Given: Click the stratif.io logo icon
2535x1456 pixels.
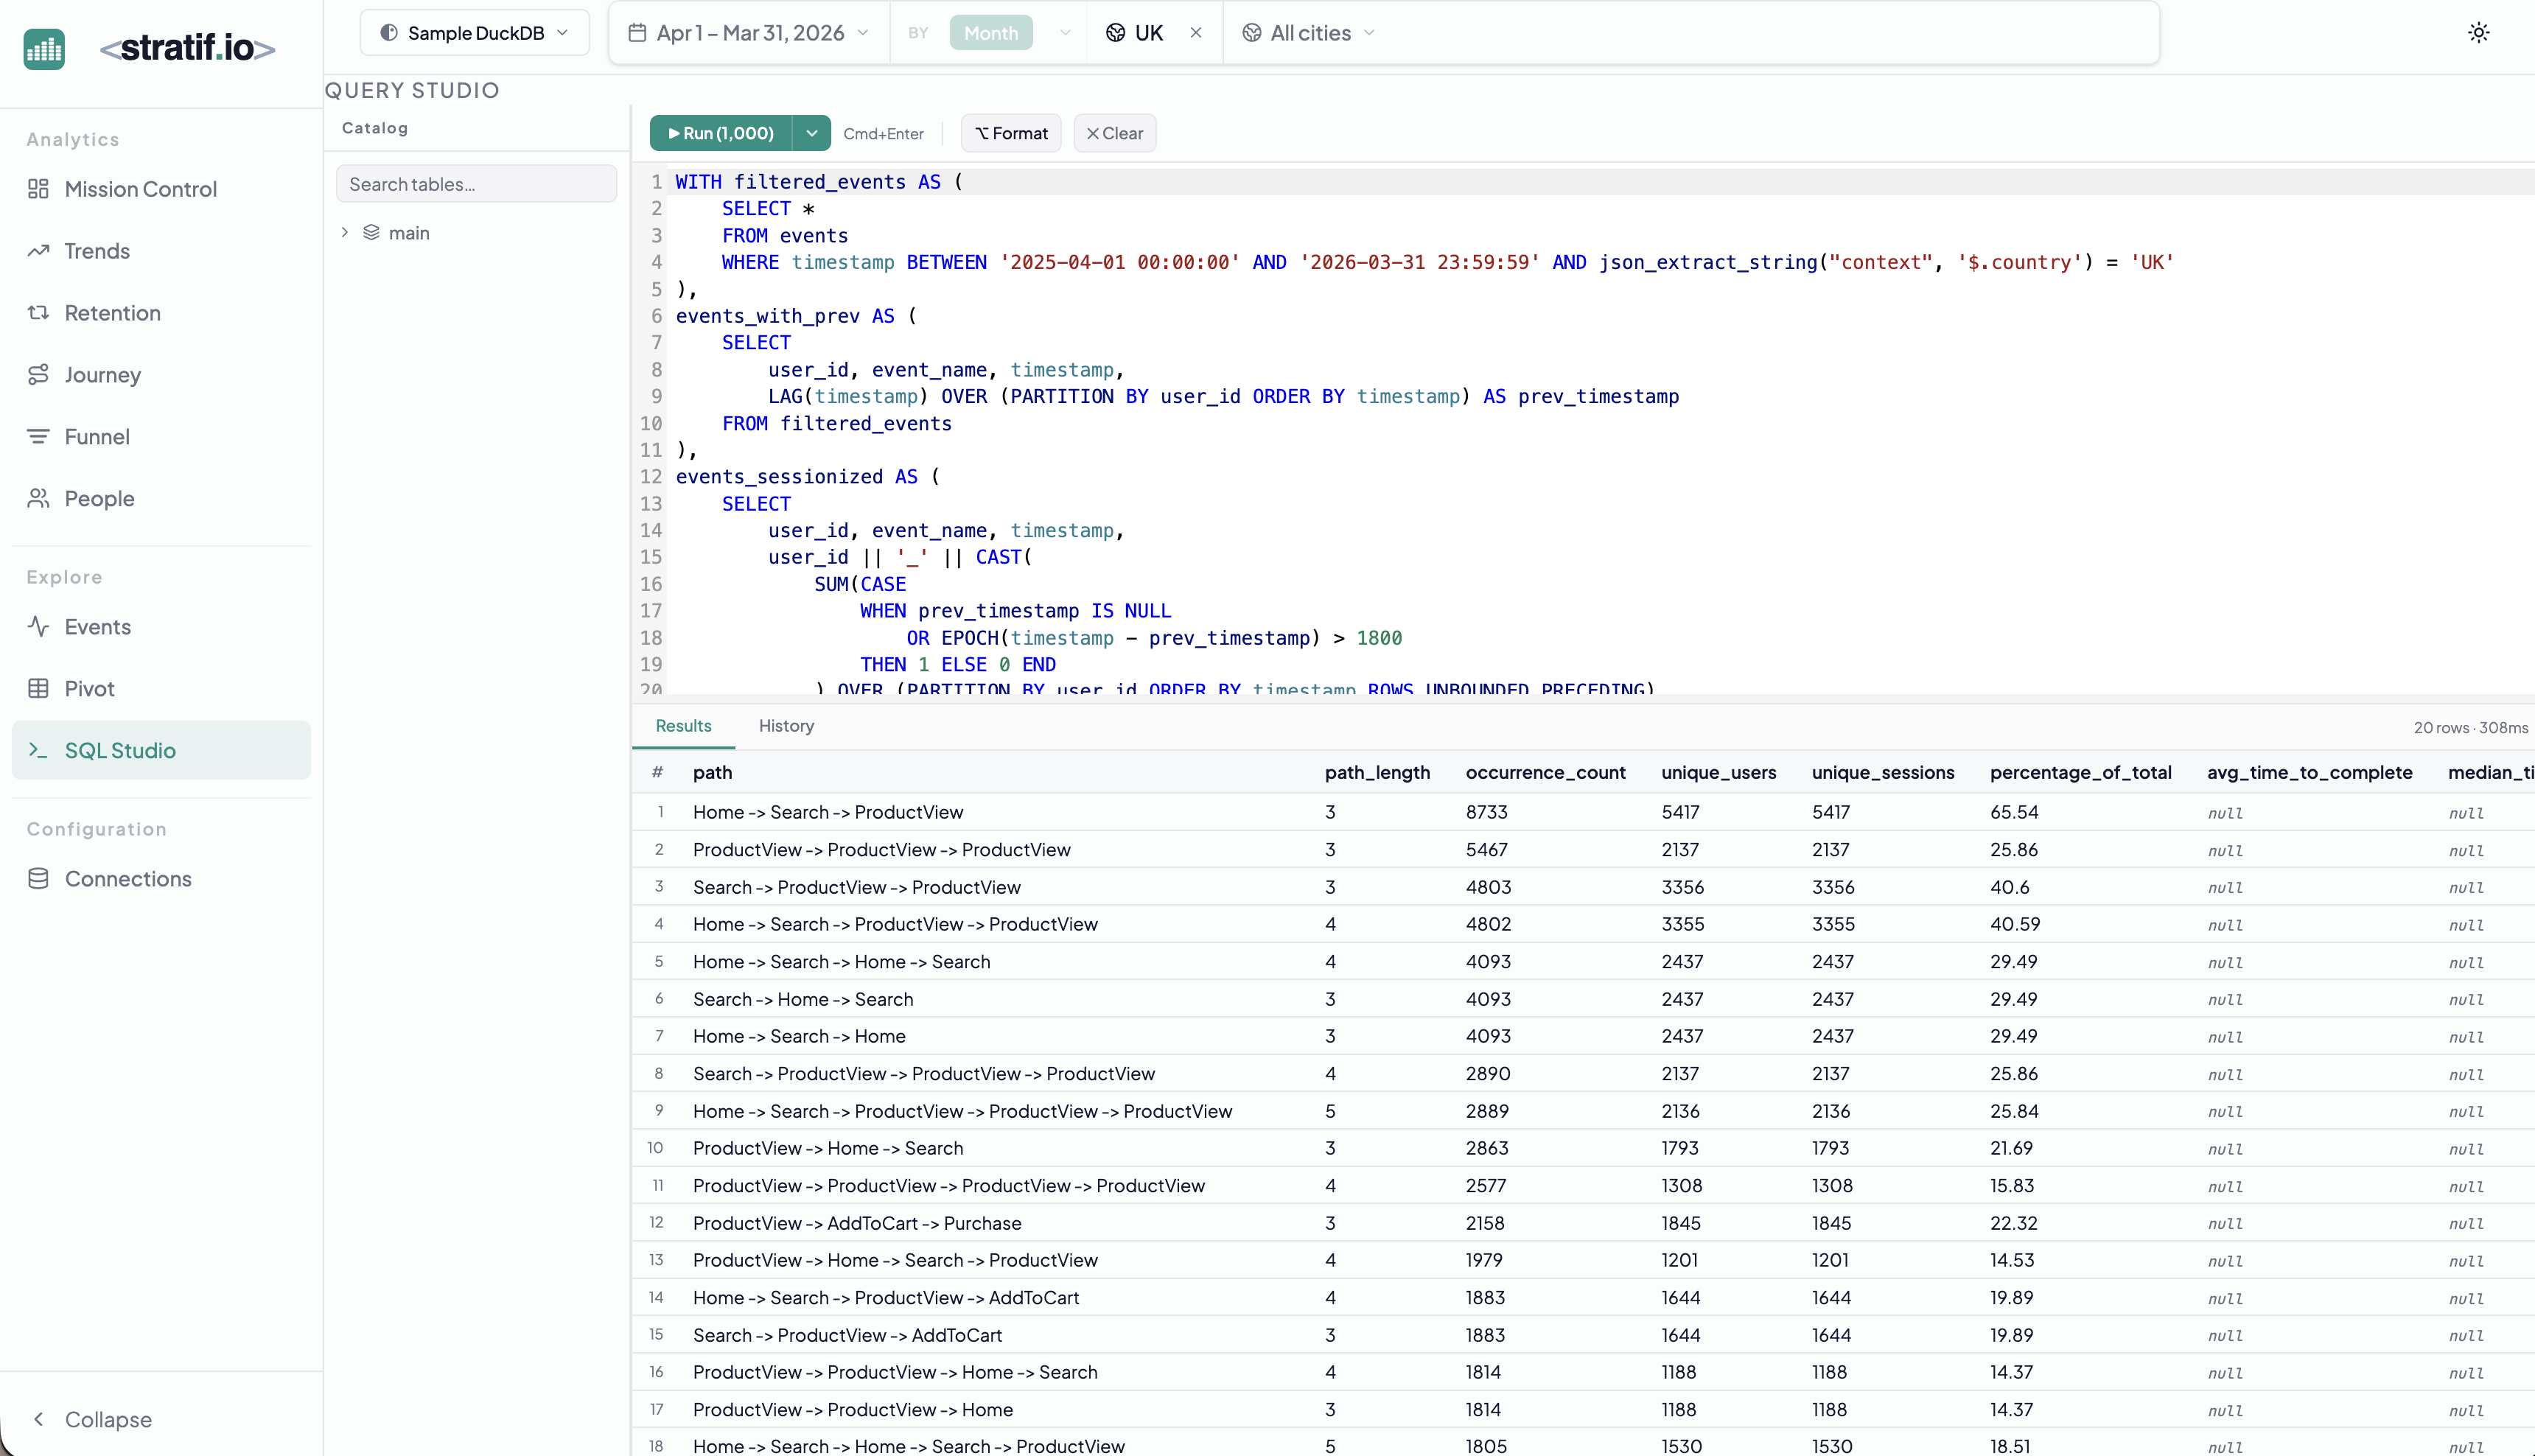Looking at the screenshot, I should point(44,48).
